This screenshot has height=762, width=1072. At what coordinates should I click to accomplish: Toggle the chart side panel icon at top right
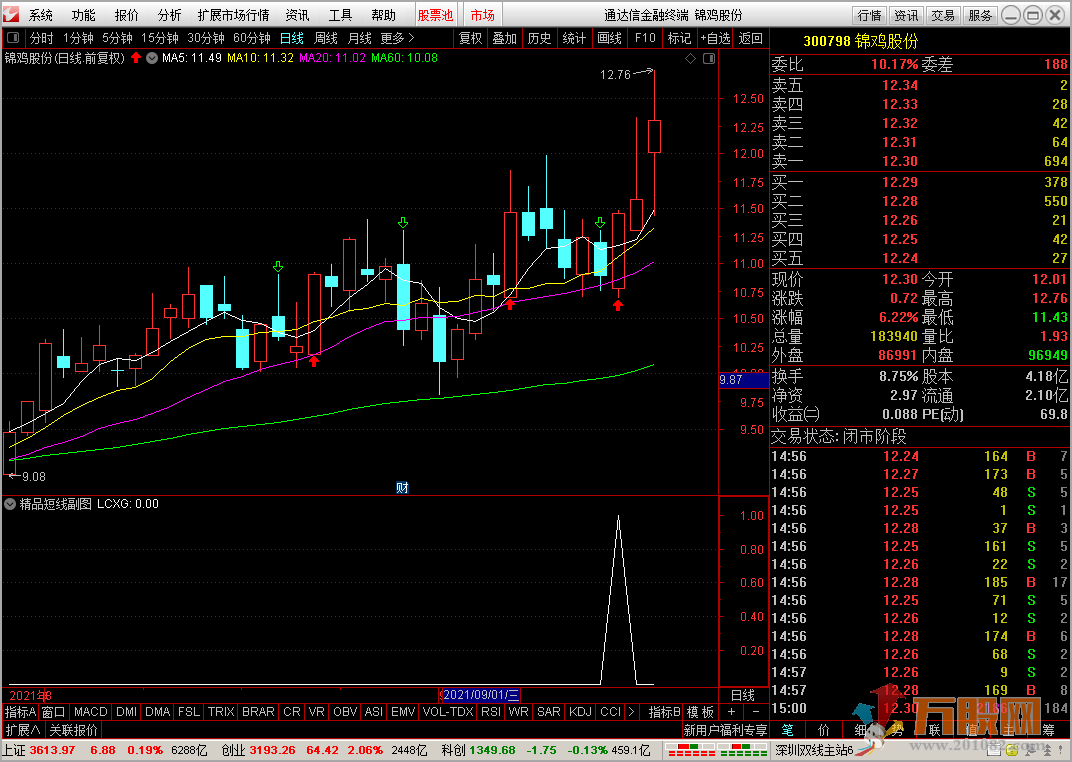[709, 59]
